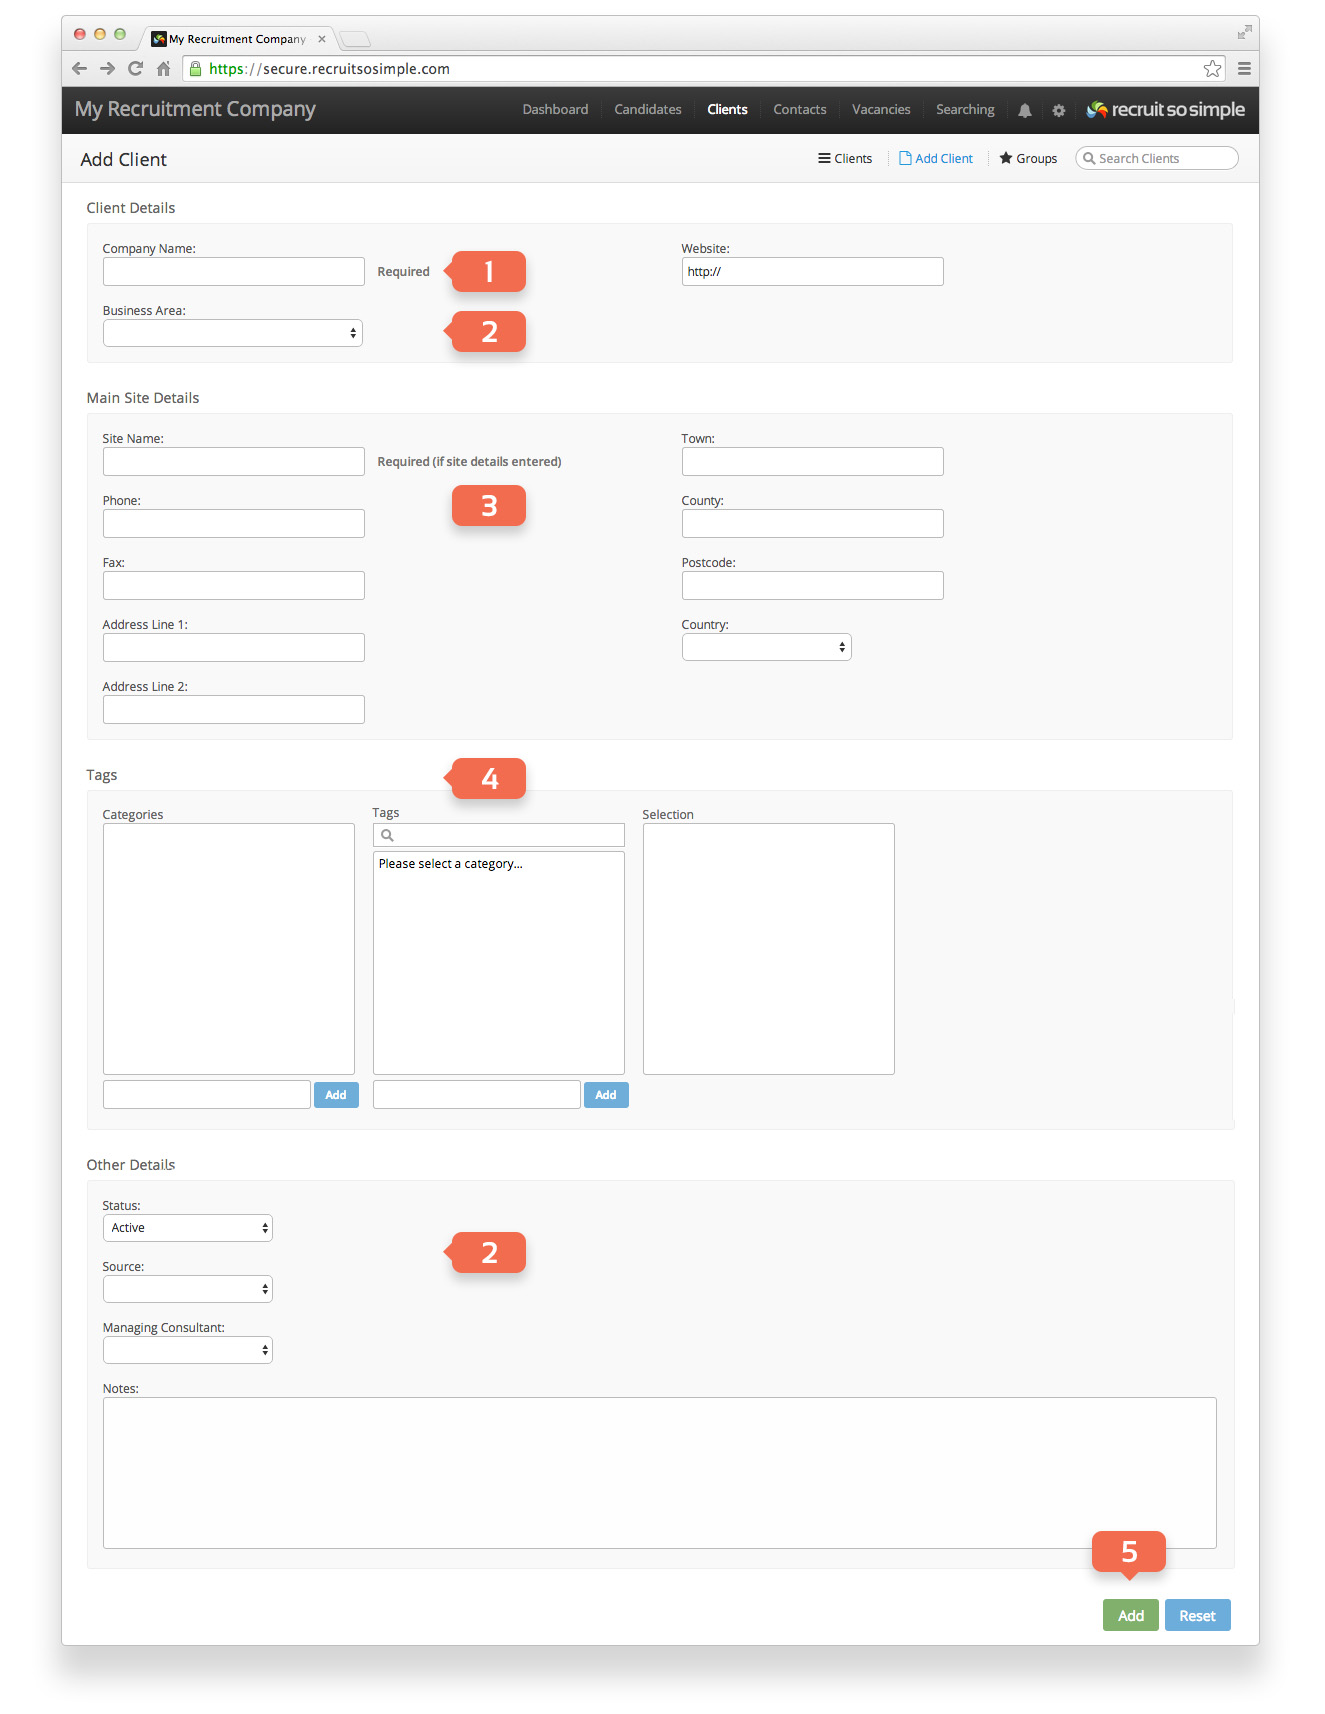Click the Add Client link
1325x1714 pixels.
coord(936,159)
